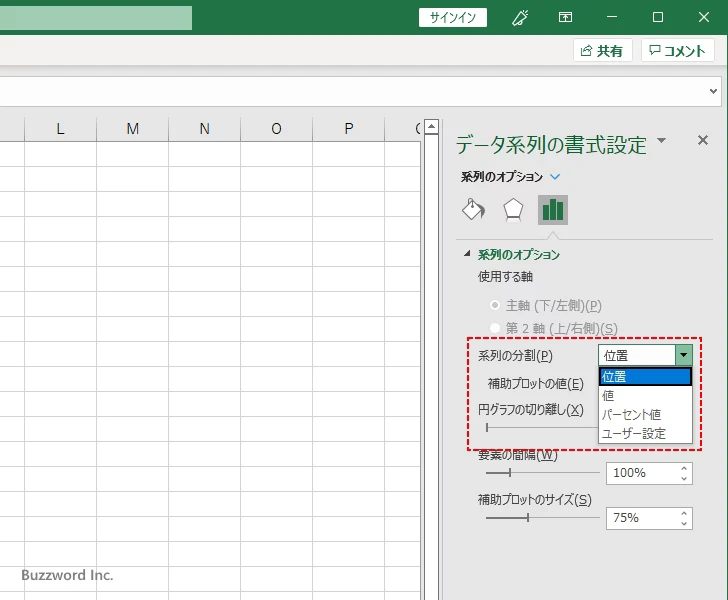Click the サインイン button

coord(453,18)
